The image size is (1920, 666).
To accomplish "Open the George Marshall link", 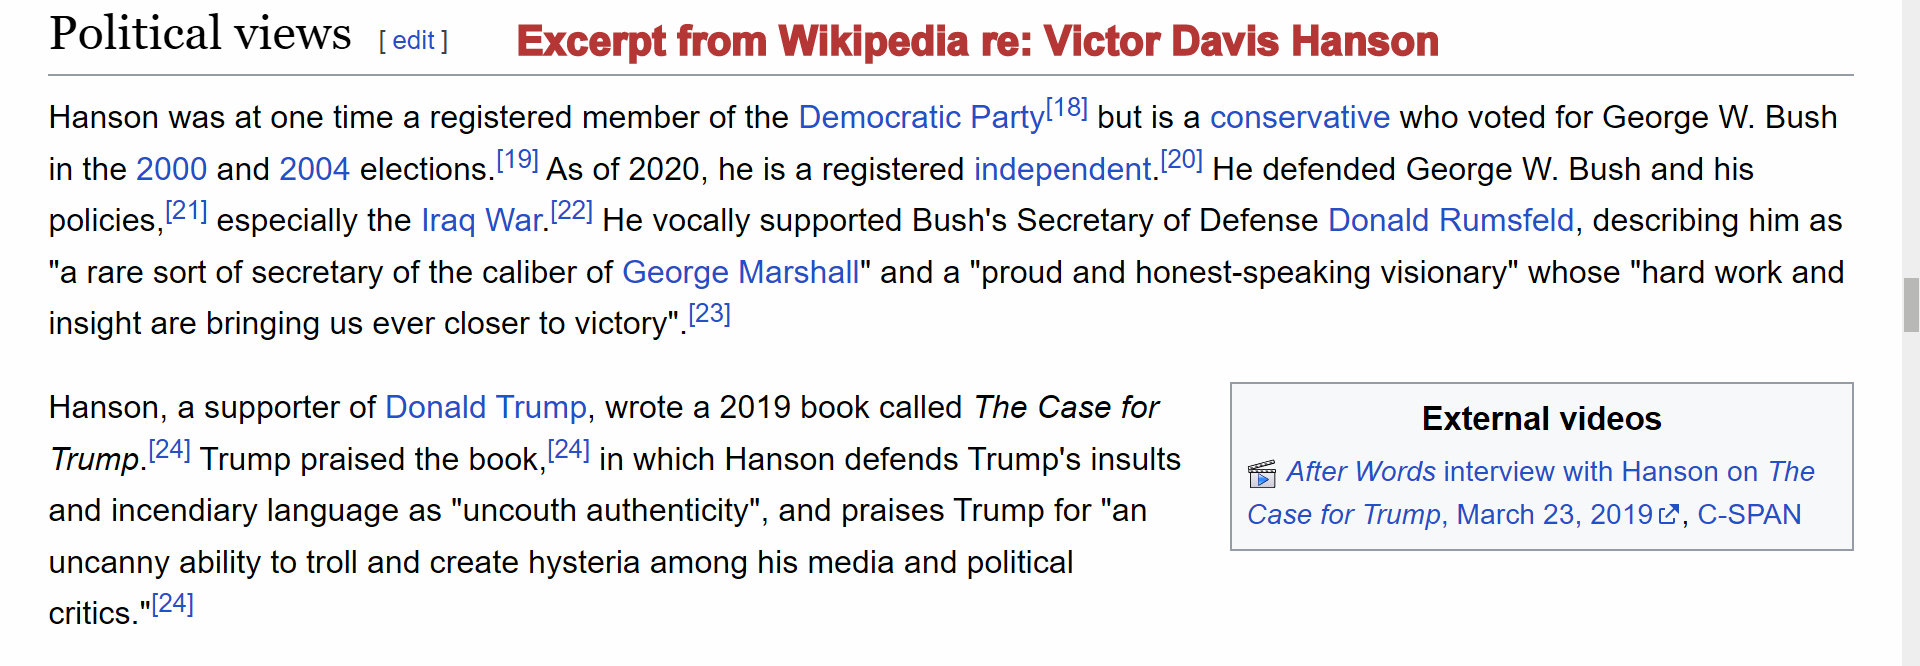I will [740, 272].
